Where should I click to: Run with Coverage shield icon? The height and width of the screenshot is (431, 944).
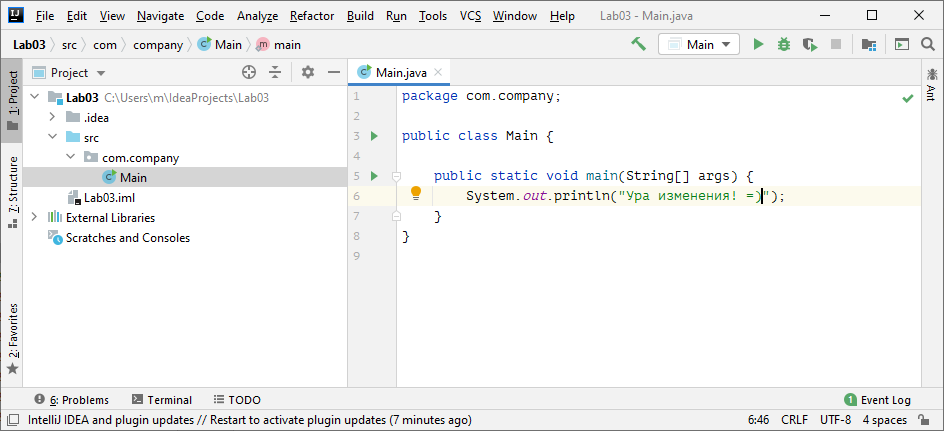coord(810,45)
